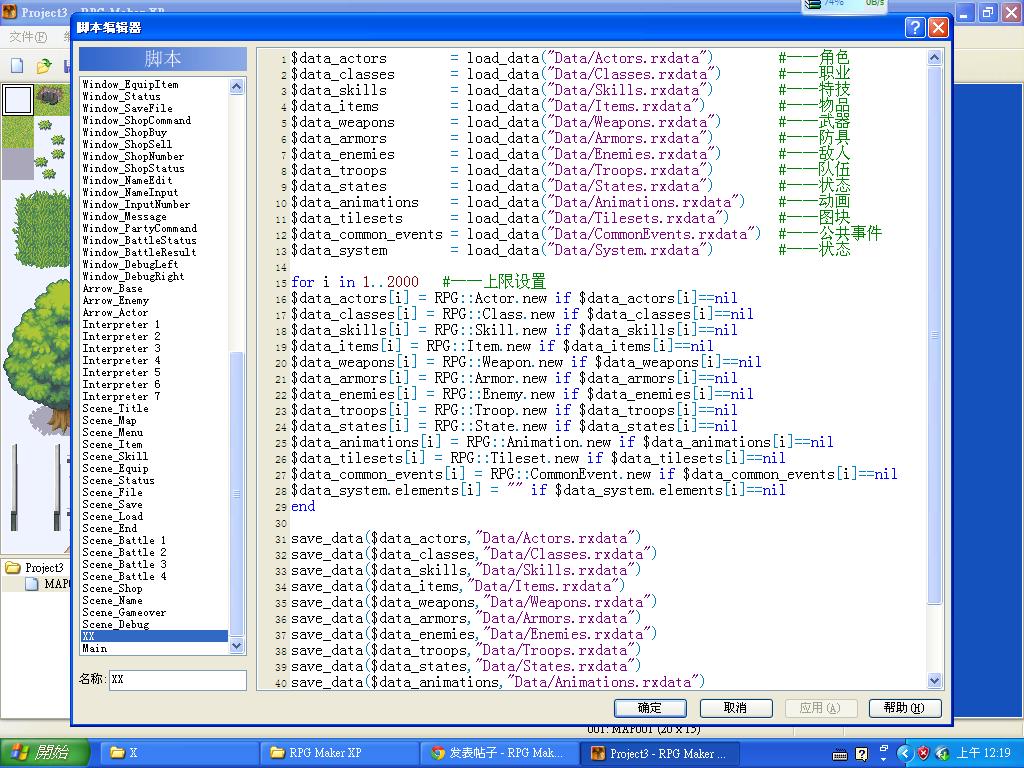Click the Open Project folder icon in toolbar
1024x768 pixels.
coord(44,65)
